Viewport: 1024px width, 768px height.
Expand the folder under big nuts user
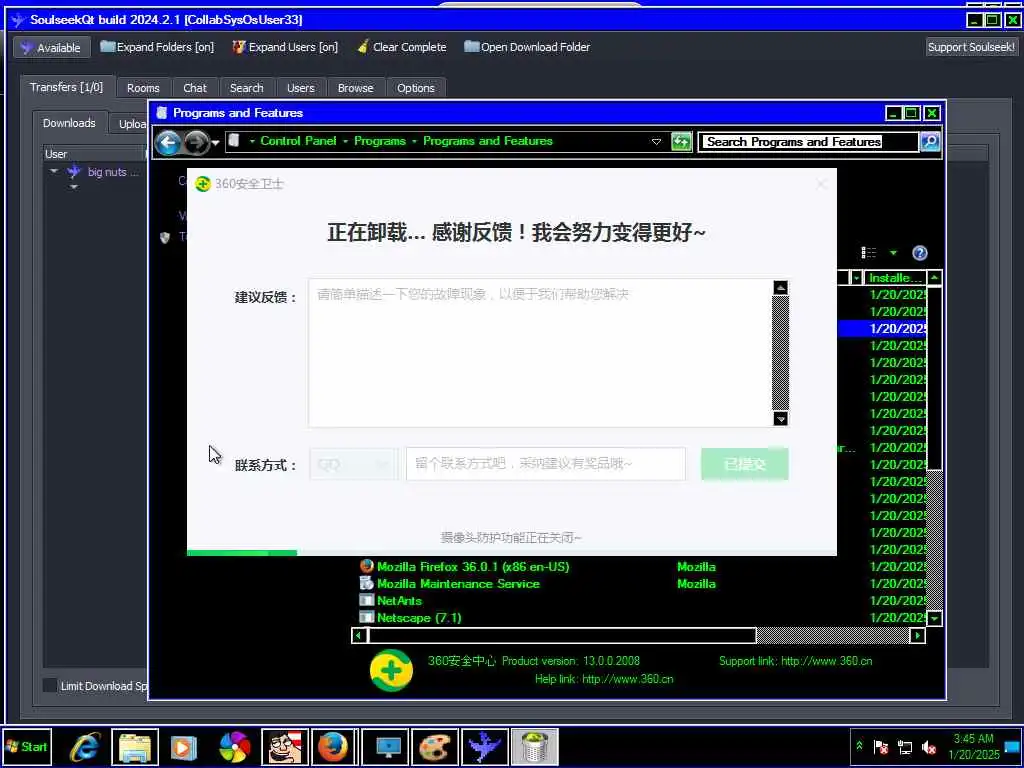[74, 187]
